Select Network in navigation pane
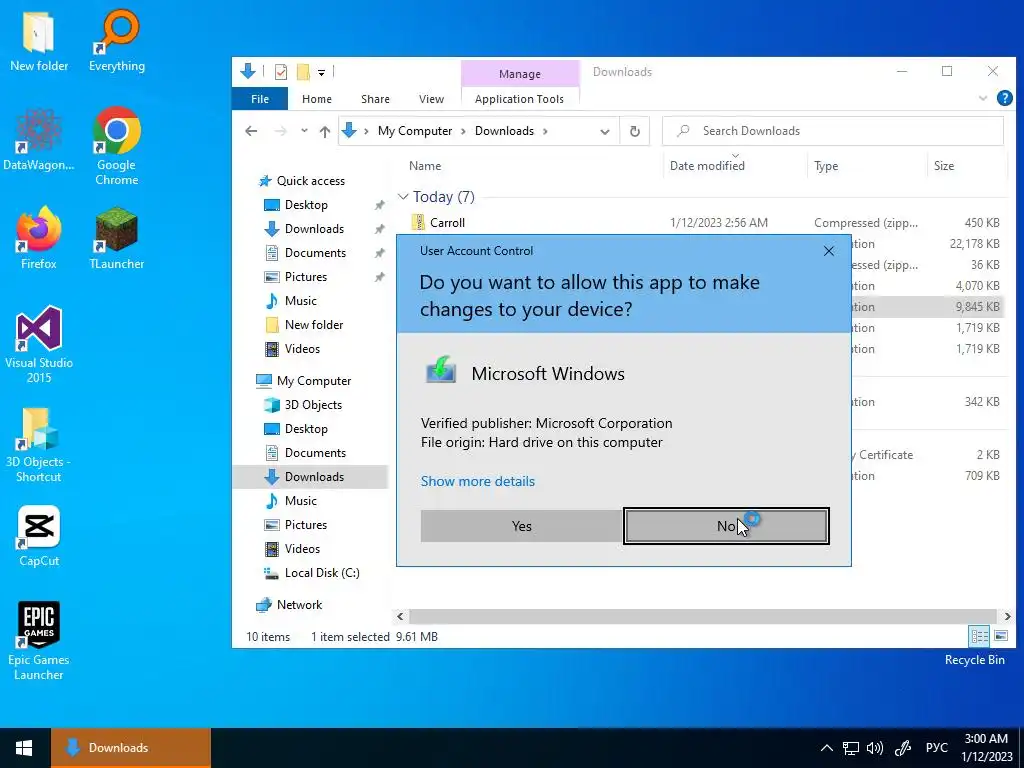Image resolution: width=1024 pixels, height=768 pixels. (x=299, y=605)
